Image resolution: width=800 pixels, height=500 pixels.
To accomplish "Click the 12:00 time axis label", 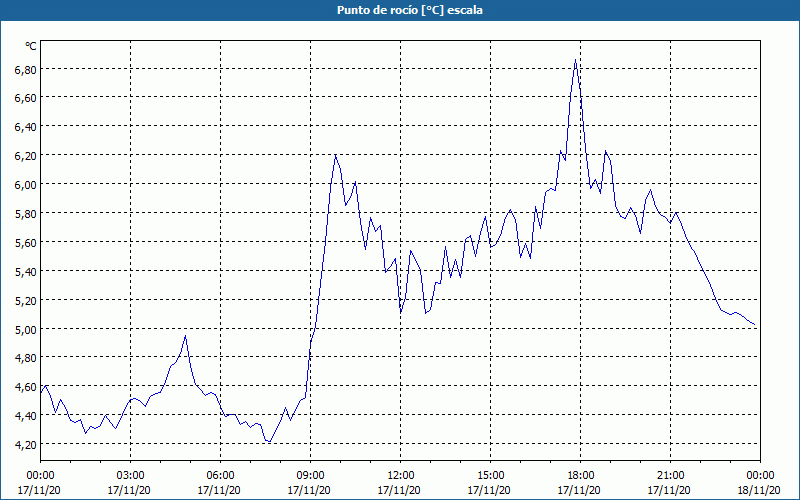I will click(401, 476).
